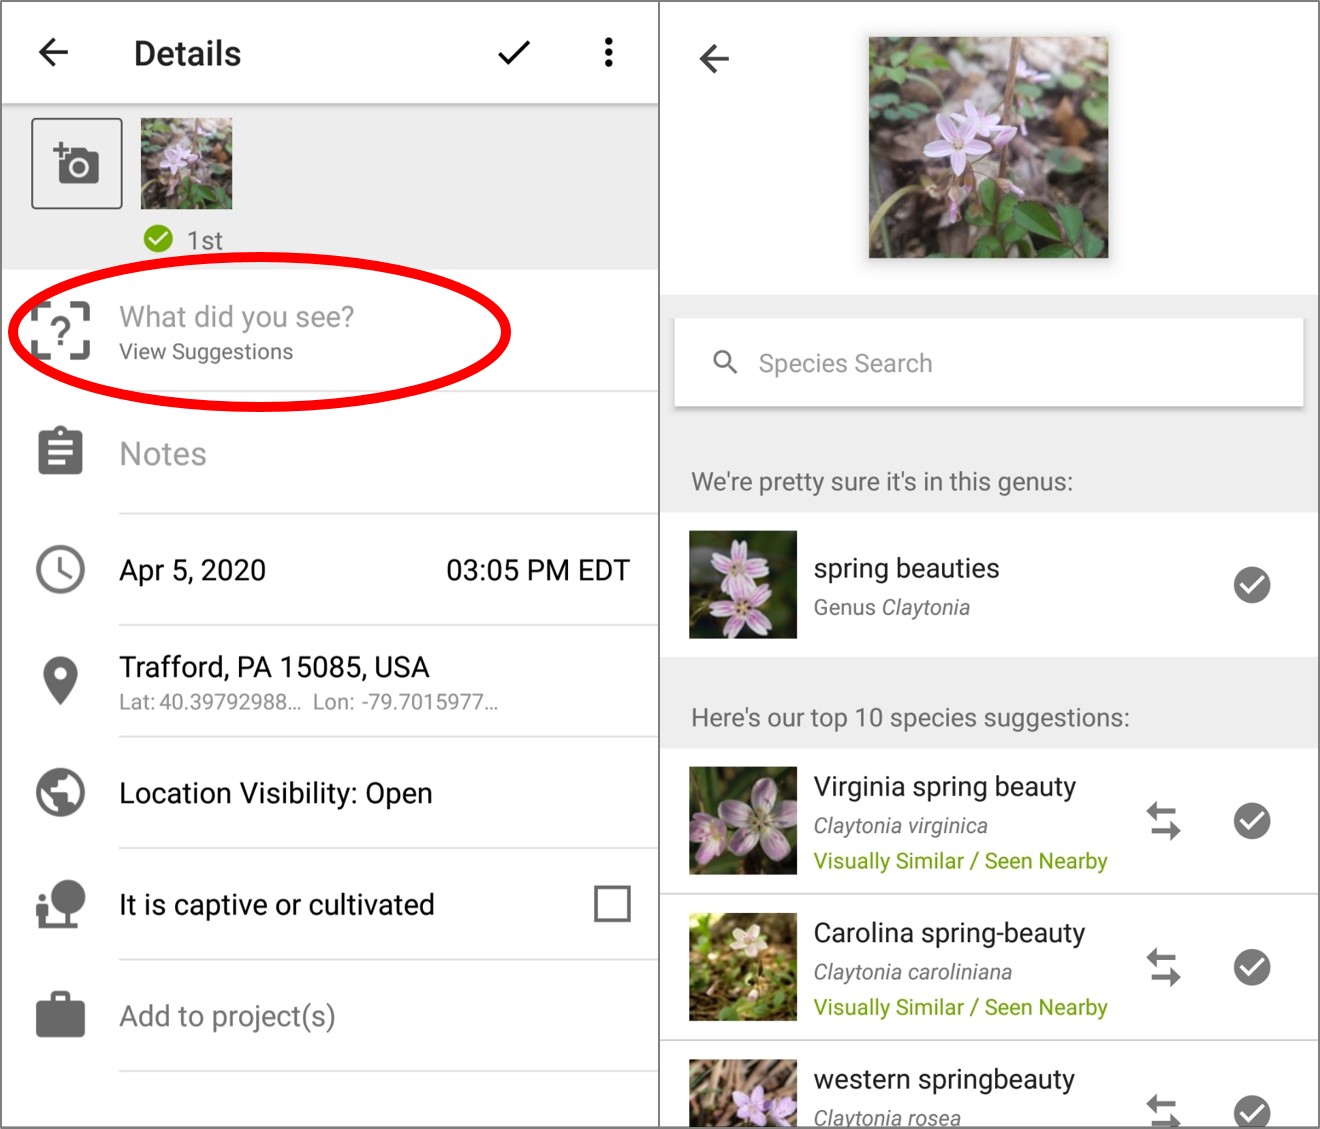1320x1129 pixels.
Task: Edit location Trafford, PA 15085, USA
Action: (274, 667)
